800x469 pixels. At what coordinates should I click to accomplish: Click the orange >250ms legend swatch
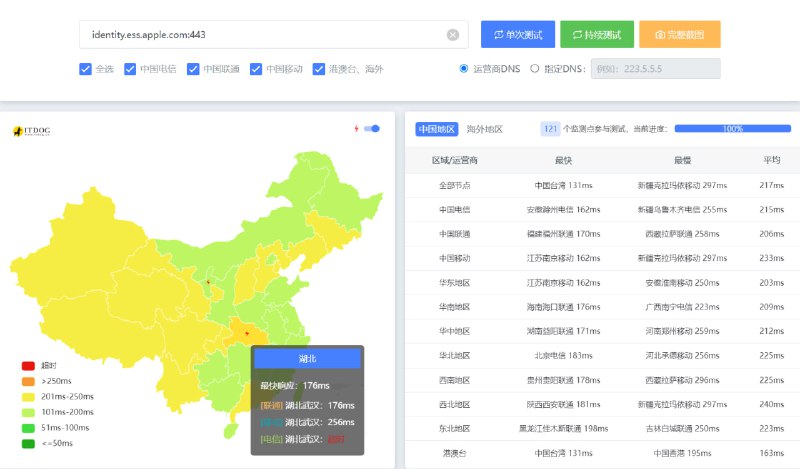(28, 381)
